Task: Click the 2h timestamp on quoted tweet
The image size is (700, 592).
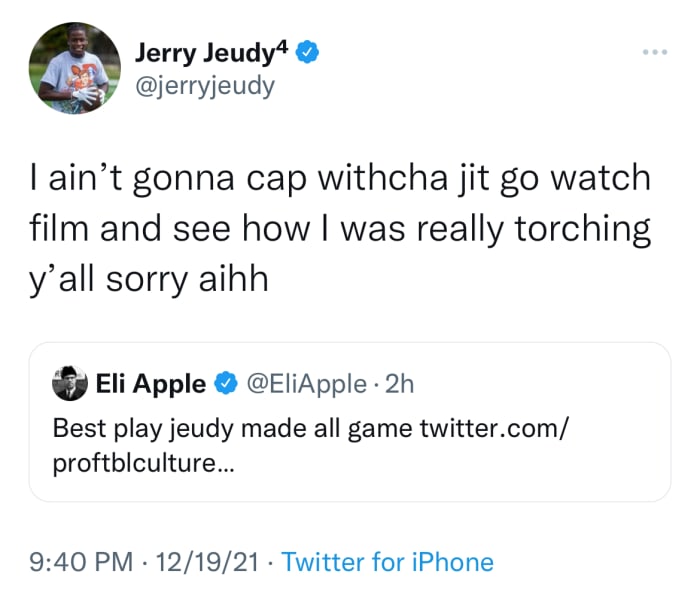Action: click(x=400, y=383)
